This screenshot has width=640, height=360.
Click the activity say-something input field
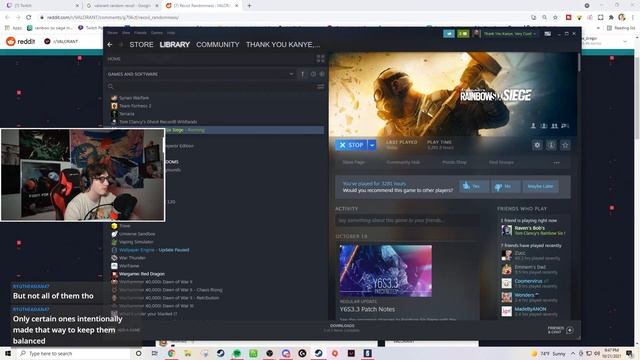click(x=407, y=220)
